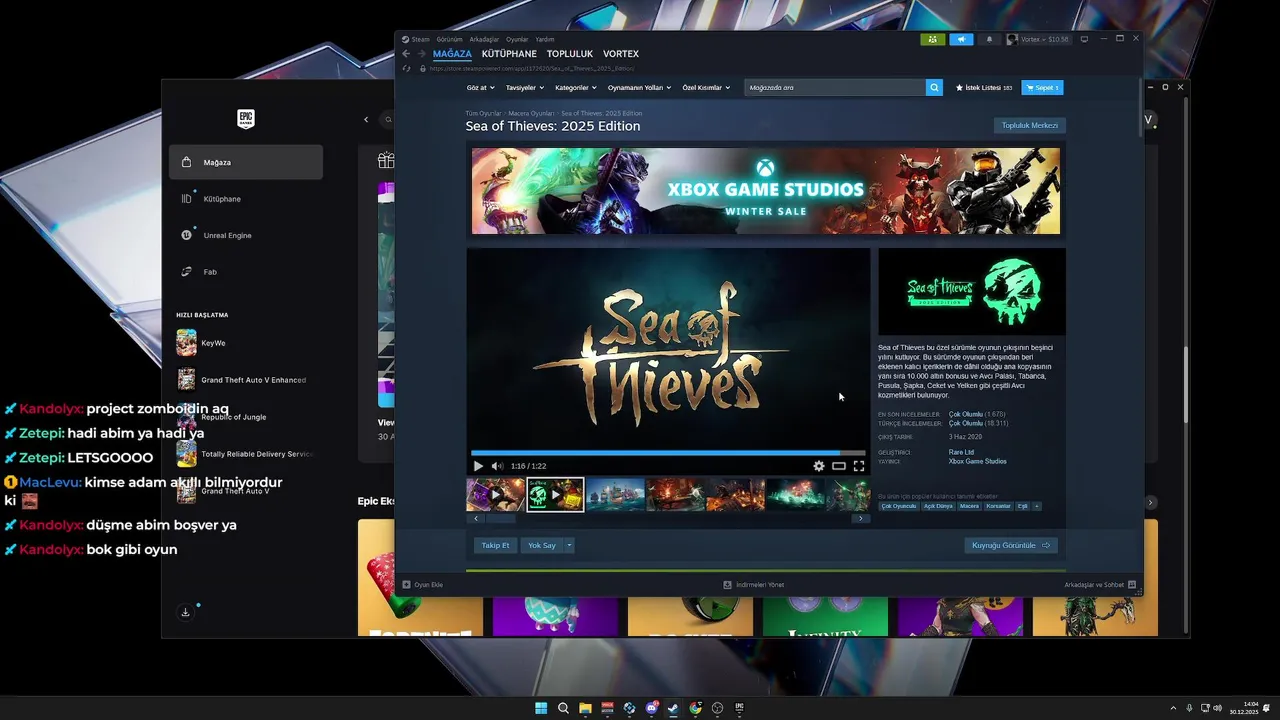The height and width of the screenshot is (720, 1280).
Task: Select the Çok Oyunculu tag
Action: click(x=898, y=506)
